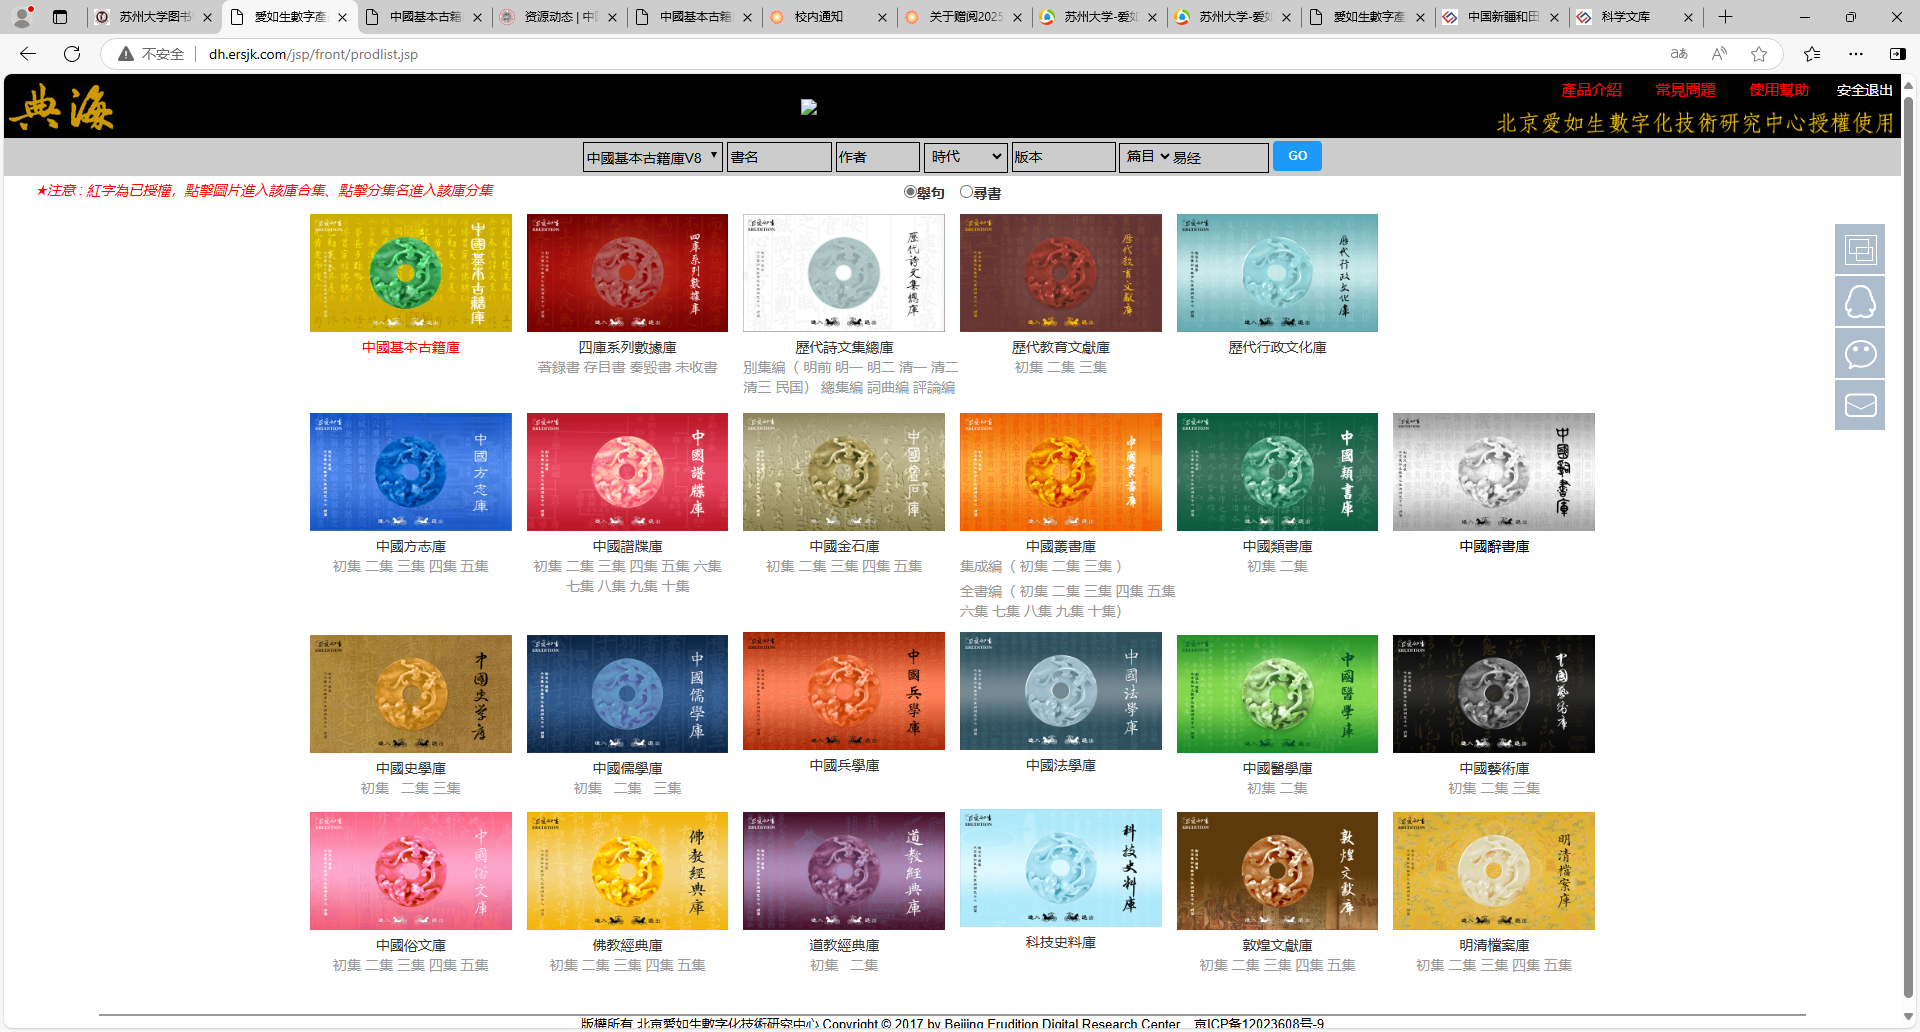Open the 中國醫學庫 cover image
Viewport: 1920px width, 1032px height.
(1277, 694)
